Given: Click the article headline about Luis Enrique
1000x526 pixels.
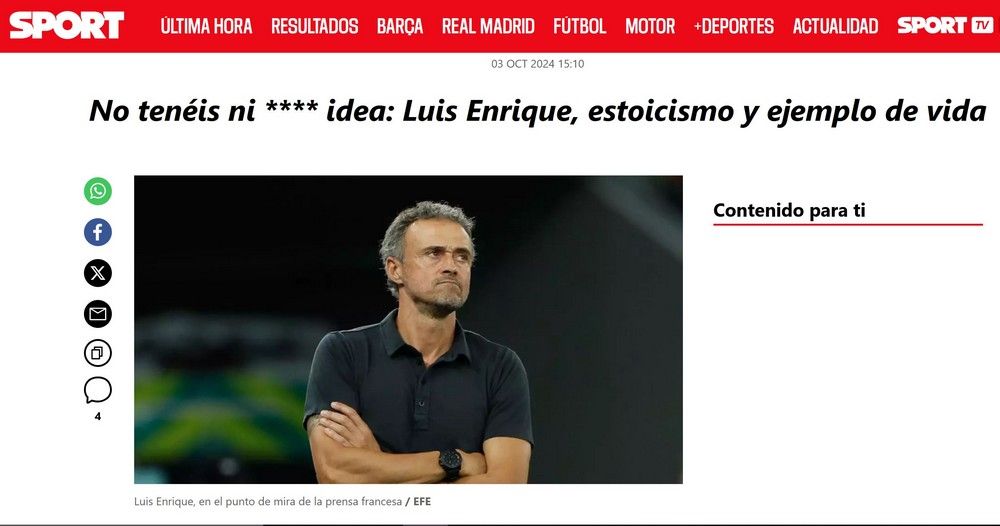Looking at the screenshot, I should 538,111.
